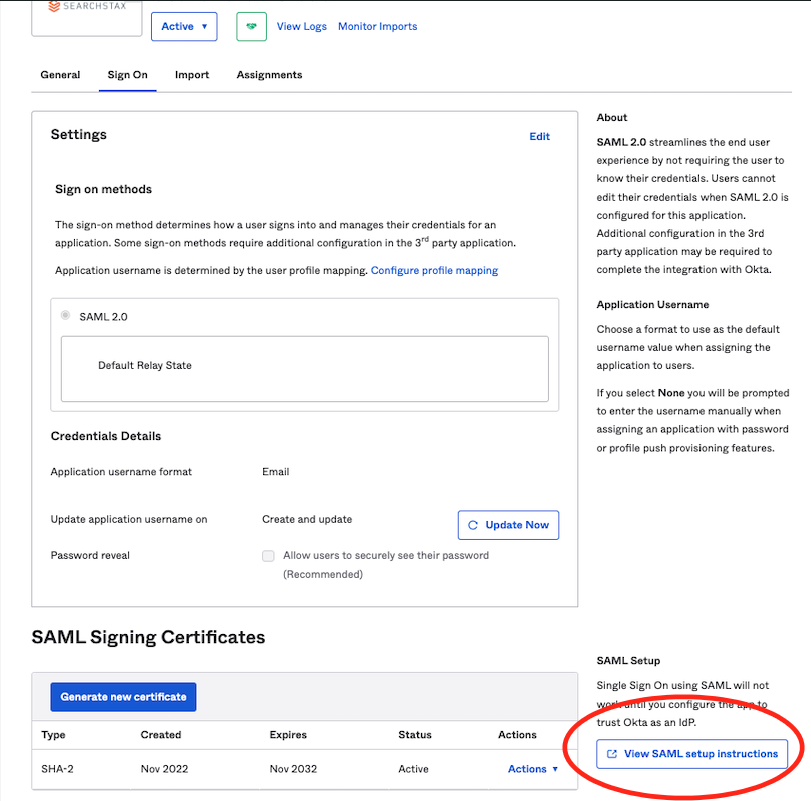Click the 'Application Username' sidebar heading
The height and width of the screenshot is (801, 811).
[653, 305]
